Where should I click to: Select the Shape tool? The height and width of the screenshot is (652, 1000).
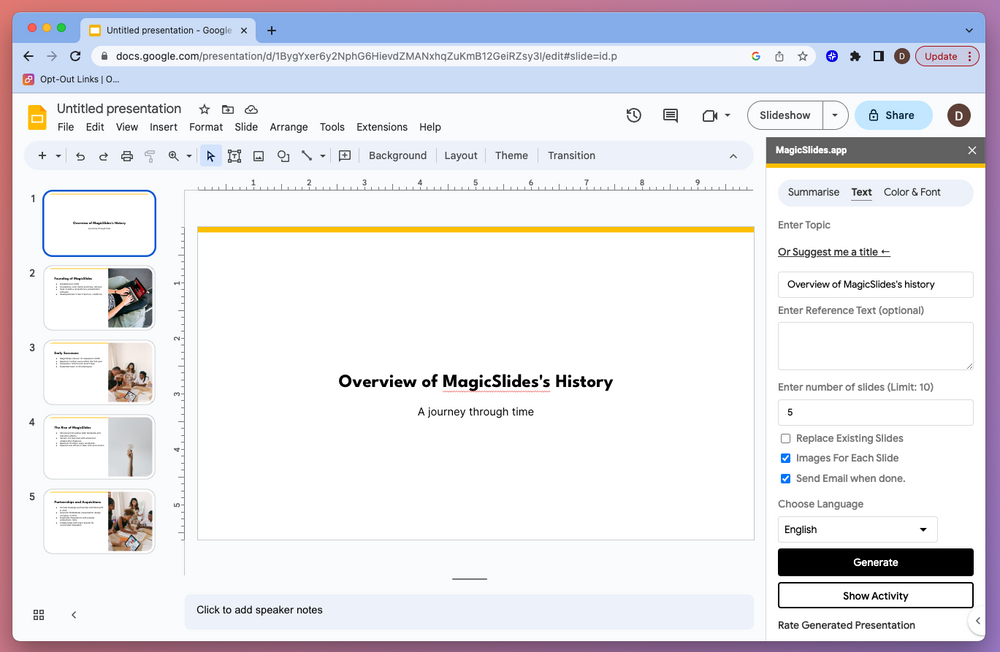(283, 156)
